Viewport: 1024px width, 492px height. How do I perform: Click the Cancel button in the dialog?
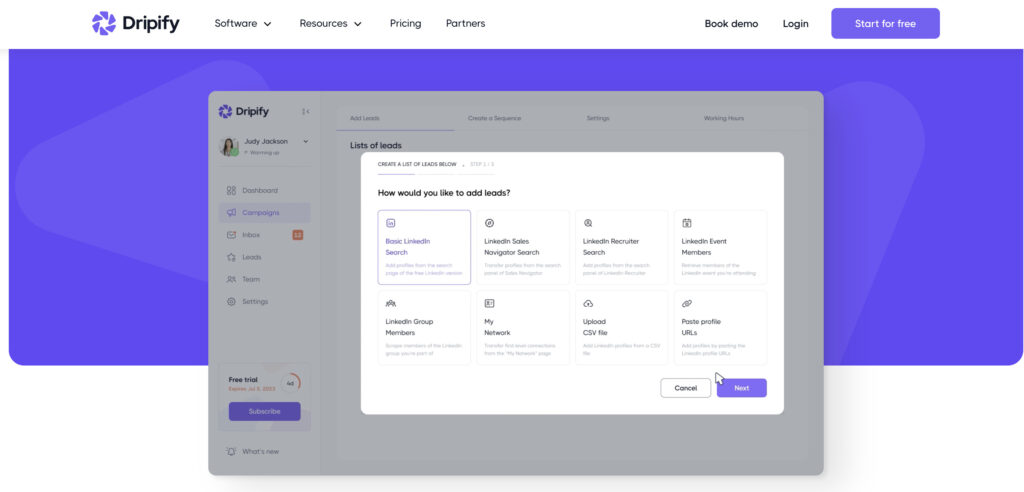[x=686, y=388]
